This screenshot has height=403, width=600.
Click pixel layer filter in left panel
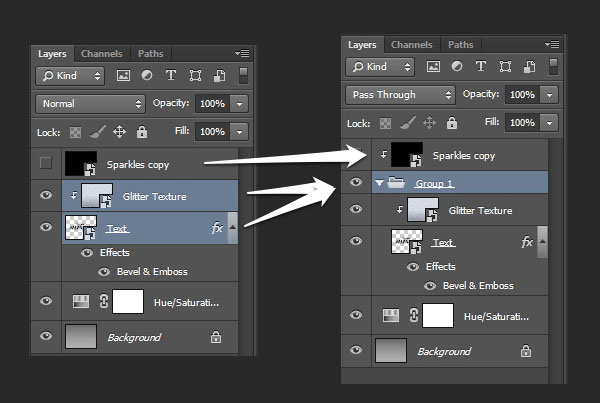(x=123, y=75)
